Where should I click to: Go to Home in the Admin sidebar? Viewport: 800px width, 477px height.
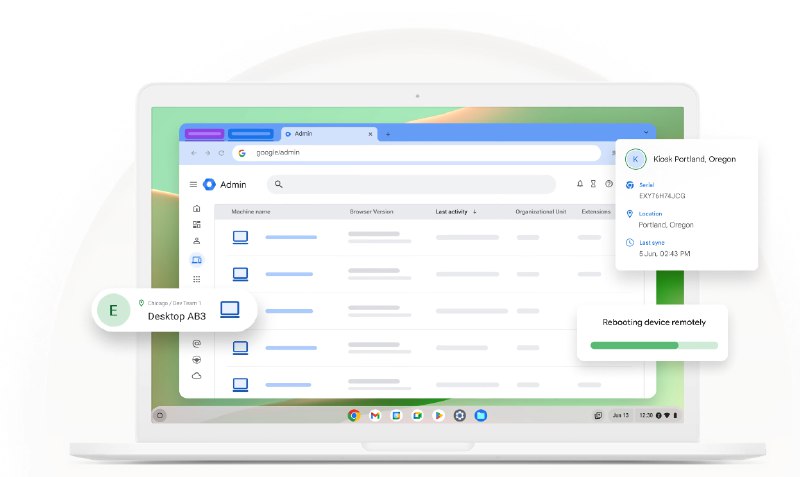click(x=196, y=208)
